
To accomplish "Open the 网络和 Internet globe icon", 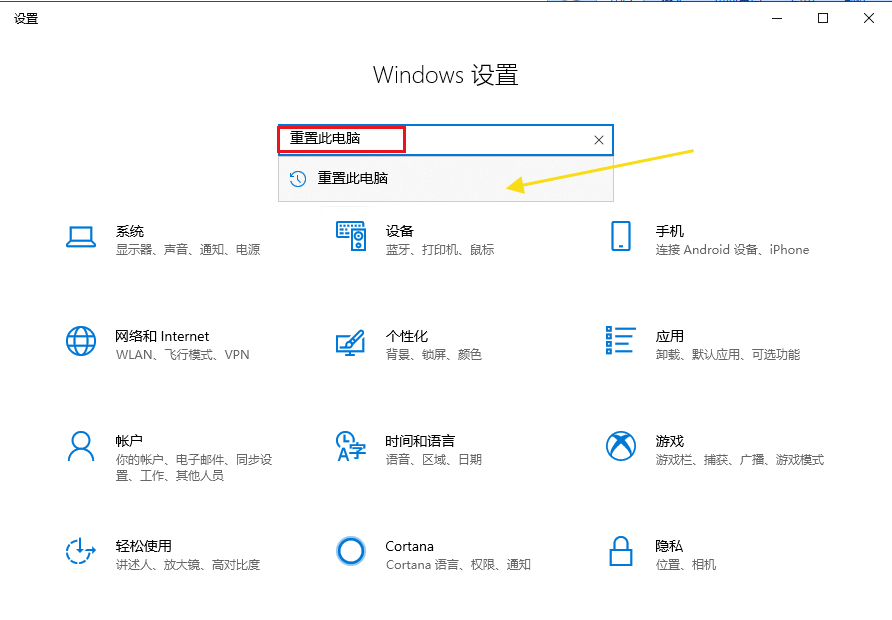I will (81, 341).
